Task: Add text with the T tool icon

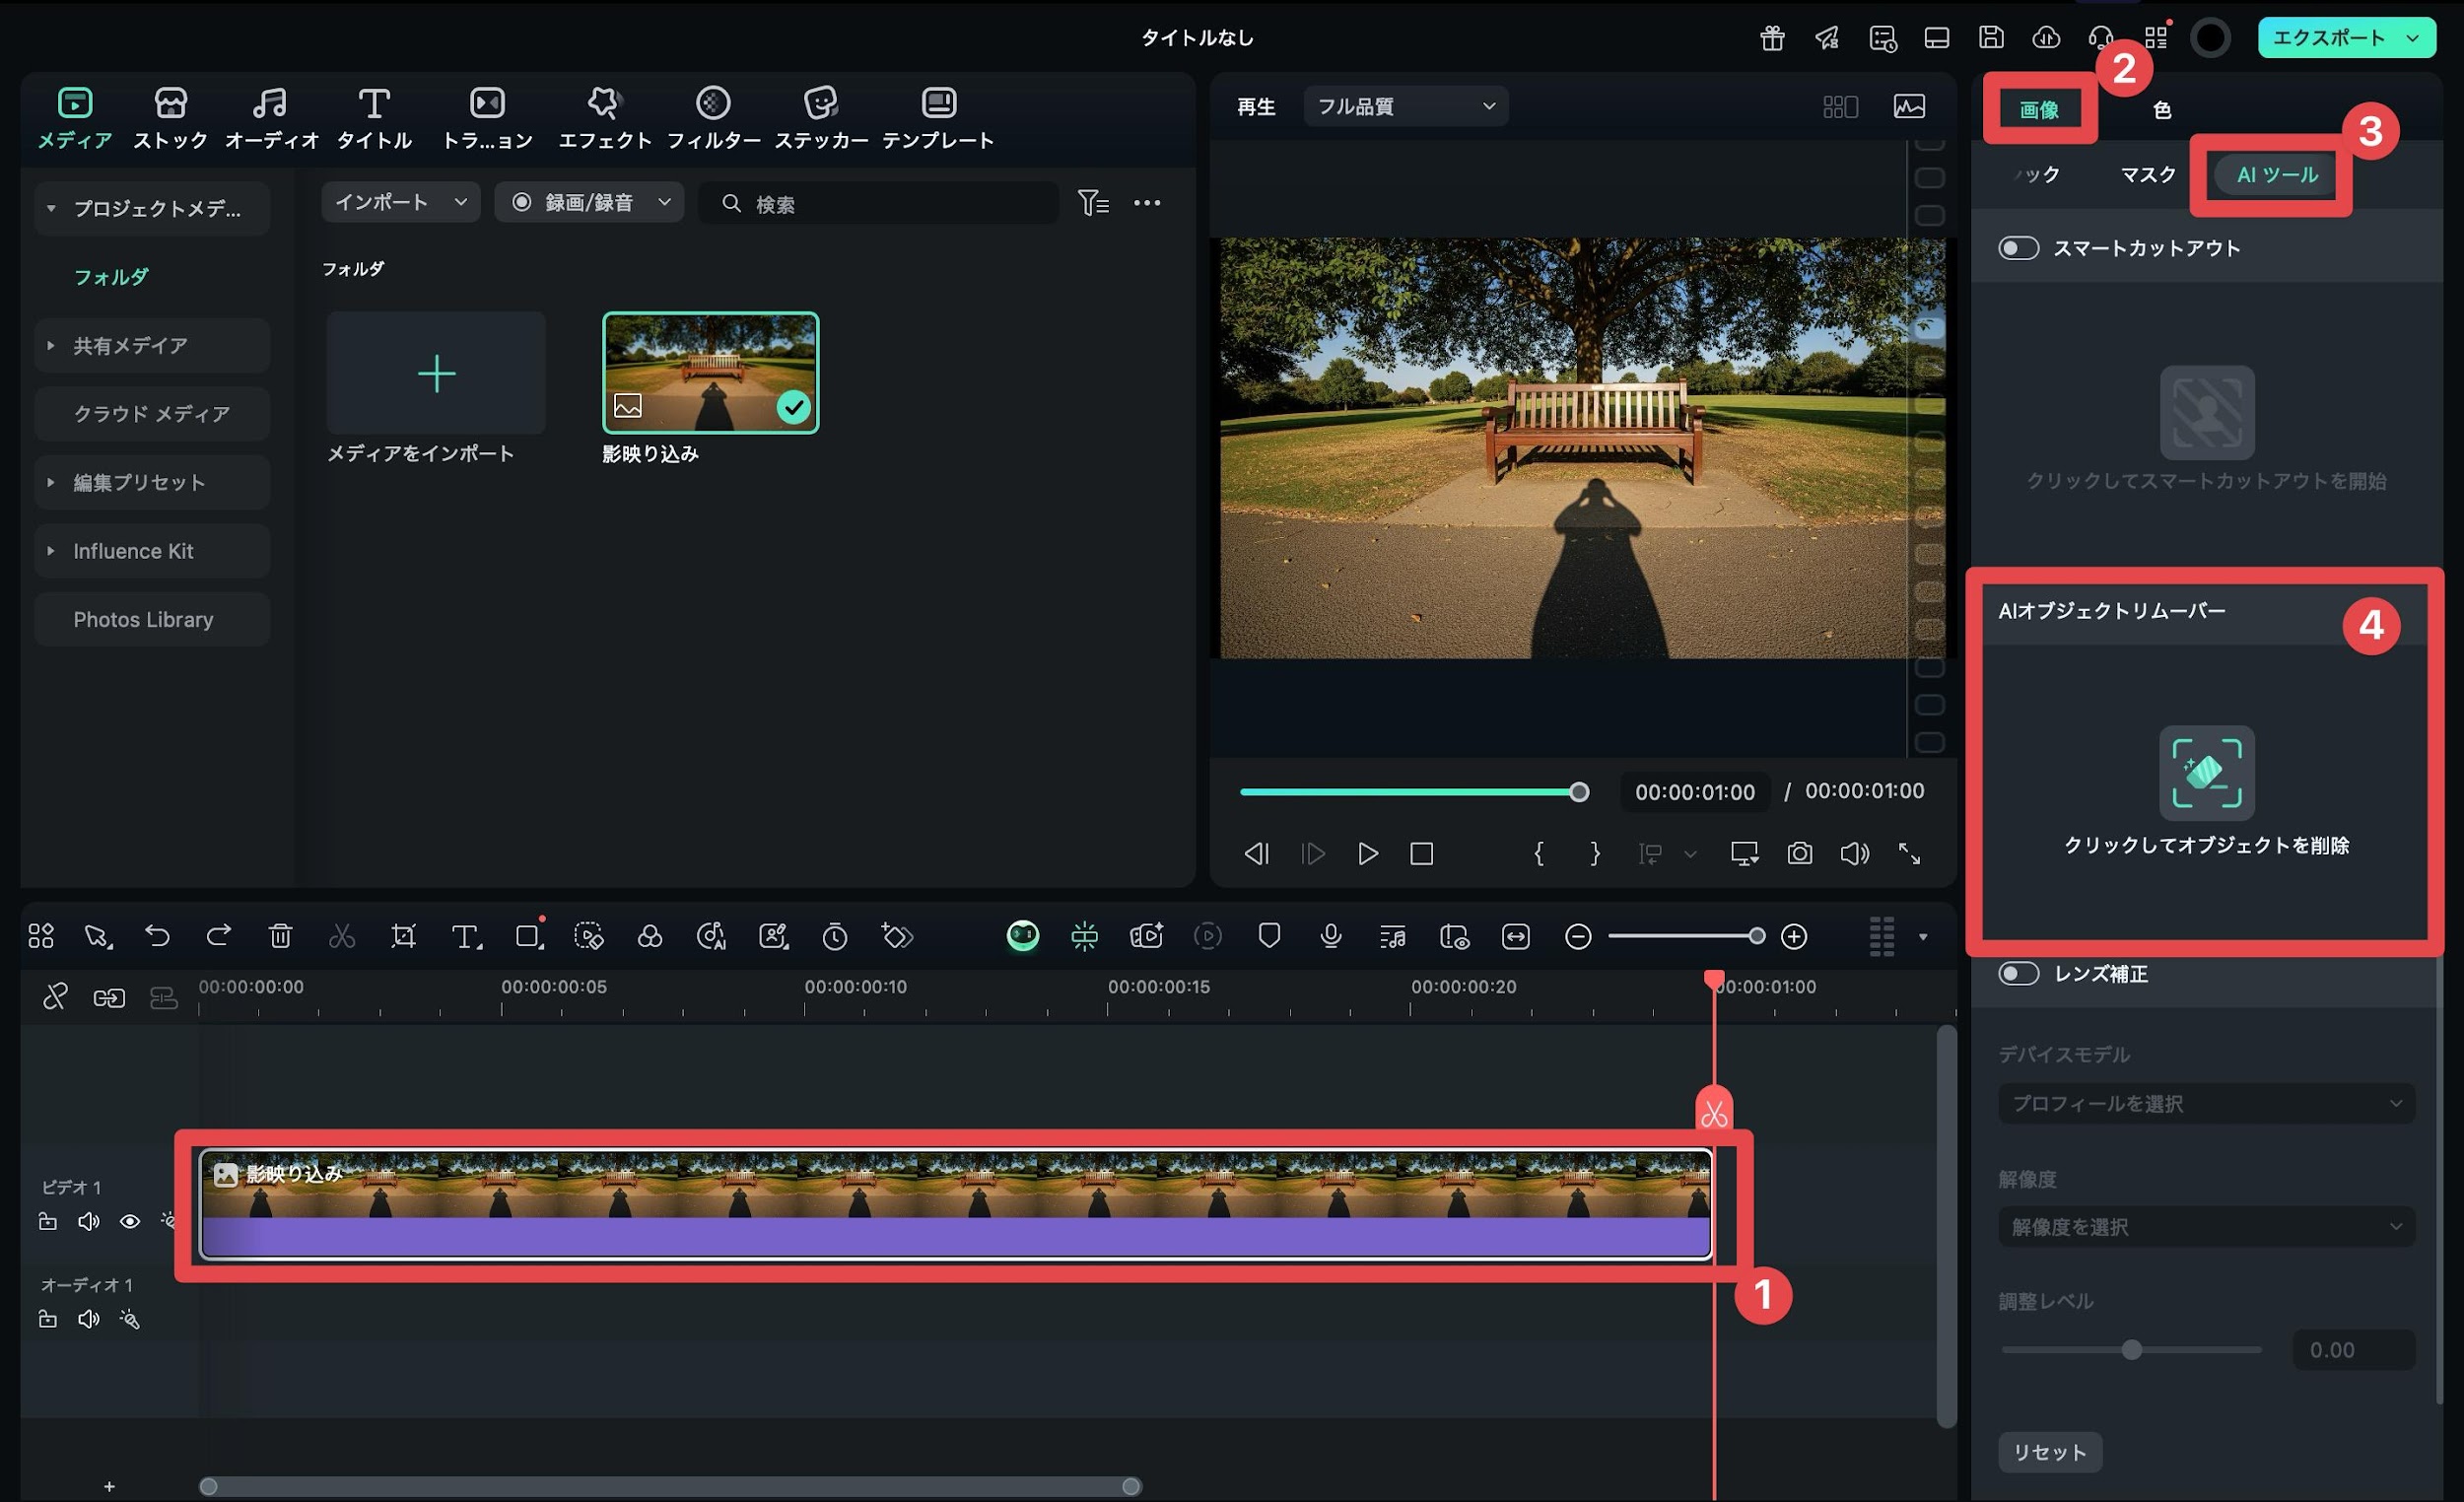Action: click(466, 936)
